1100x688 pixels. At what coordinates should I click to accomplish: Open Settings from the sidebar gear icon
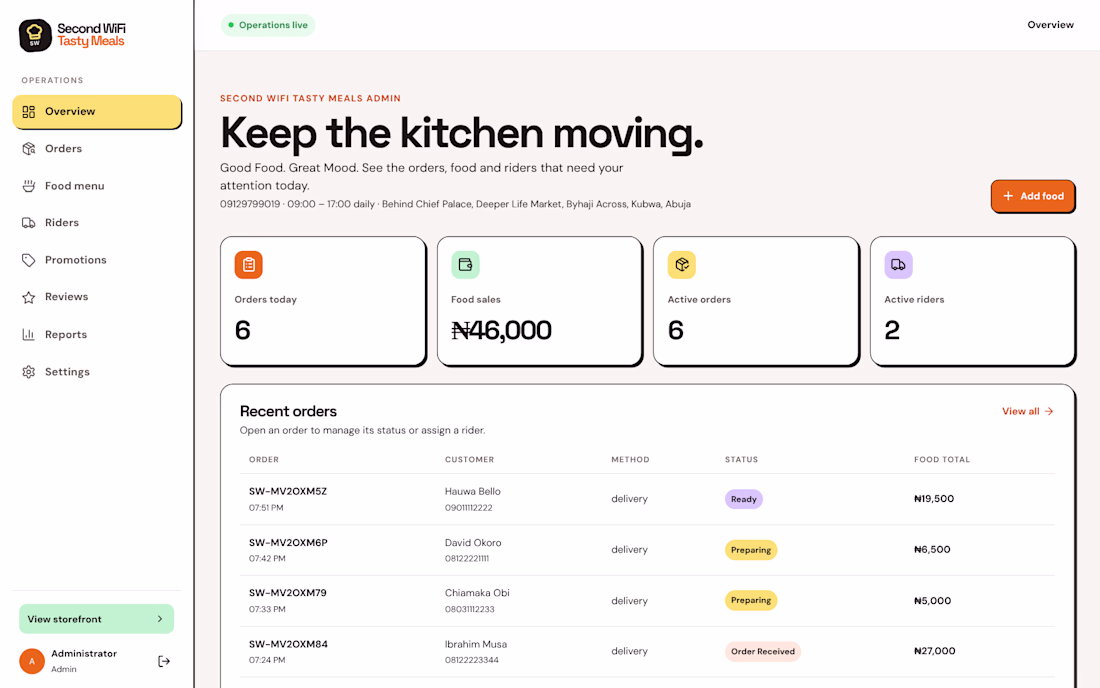coord(28,372)
